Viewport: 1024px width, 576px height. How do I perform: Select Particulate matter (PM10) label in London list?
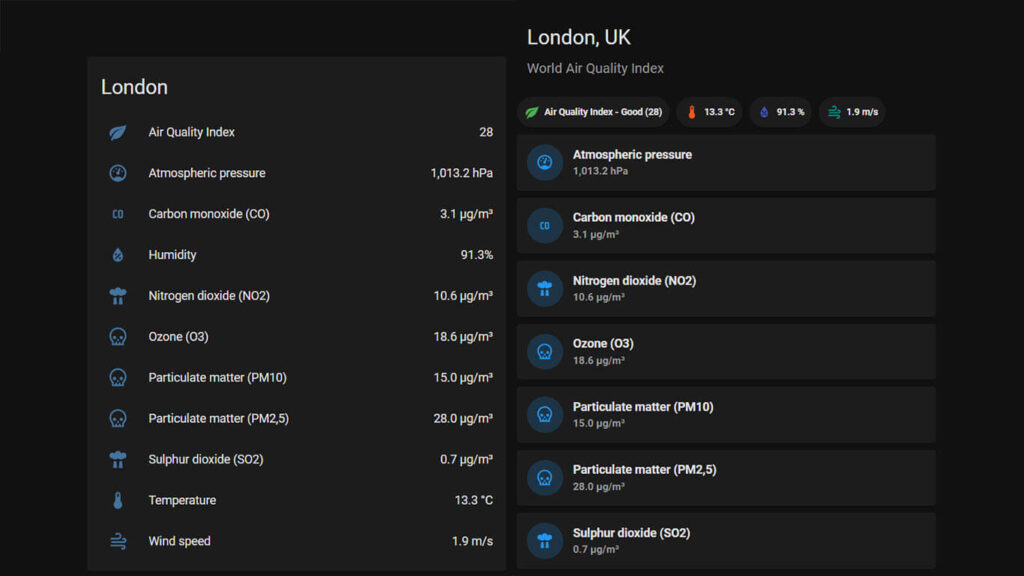pyautogui.click(x=217, y=377)
